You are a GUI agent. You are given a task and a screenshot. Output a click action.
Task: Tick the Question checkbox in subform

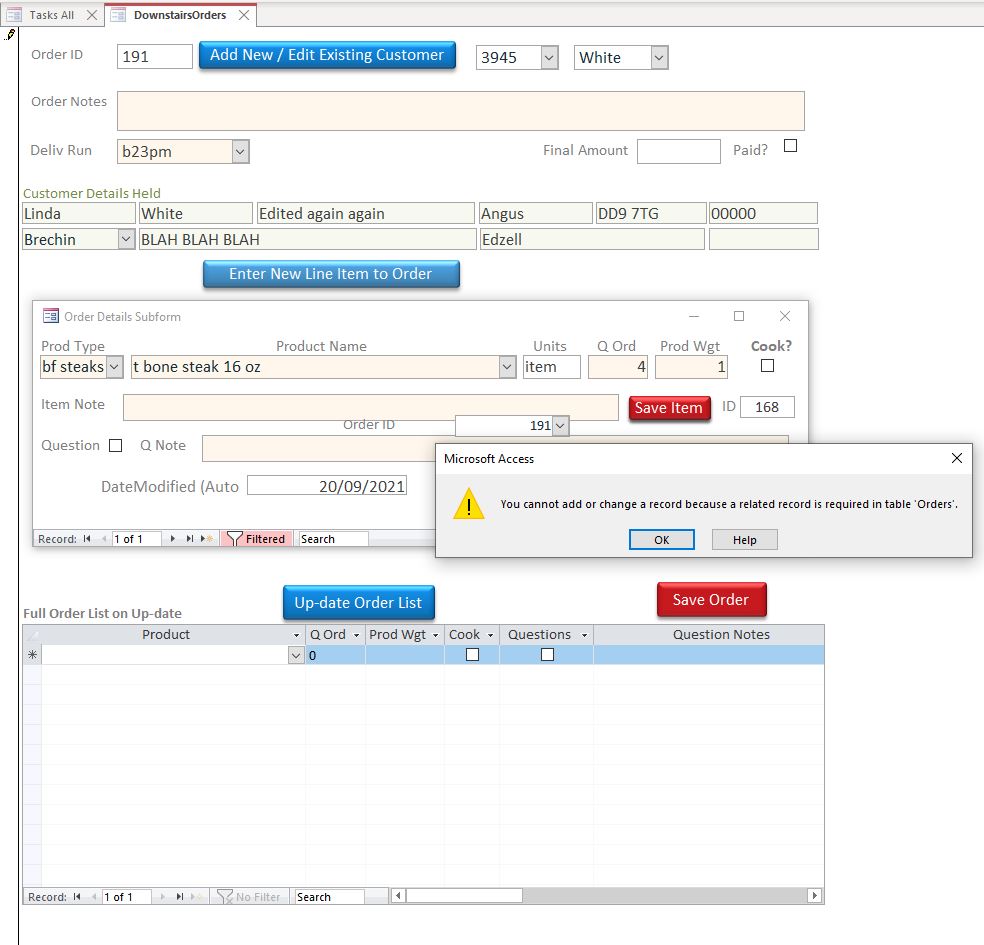tap(115, 445)
